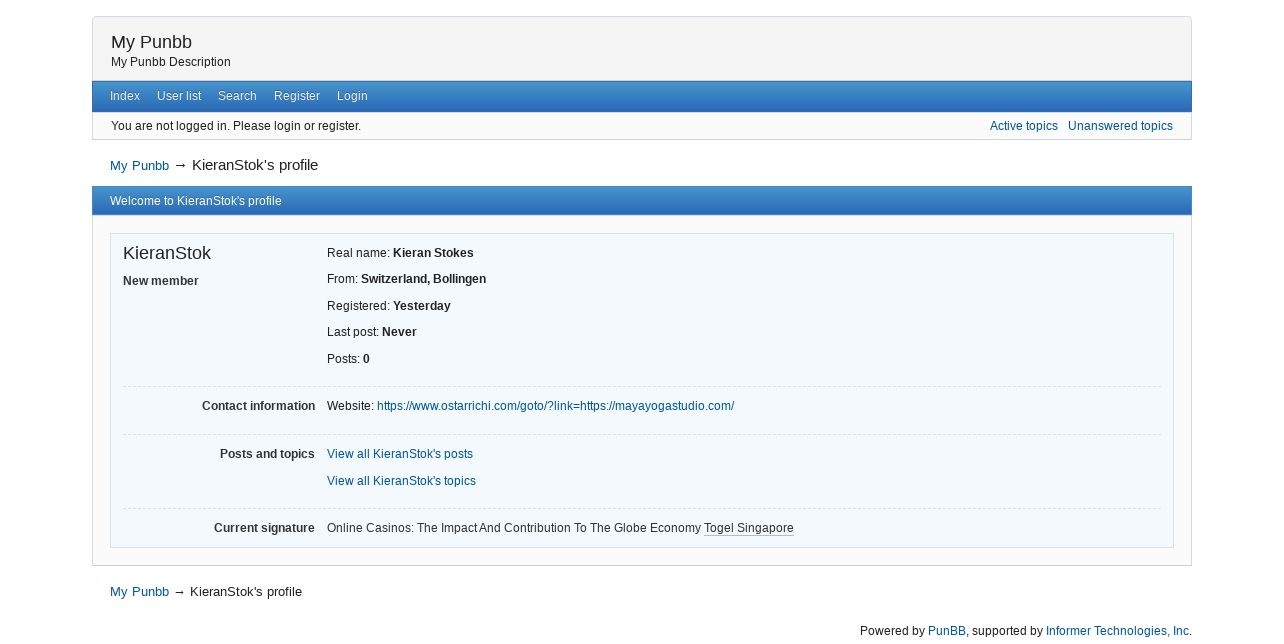This screenshot has height=644, width=1284.
Task: Click 'You are not logged in' message
Action: (236, 126)
